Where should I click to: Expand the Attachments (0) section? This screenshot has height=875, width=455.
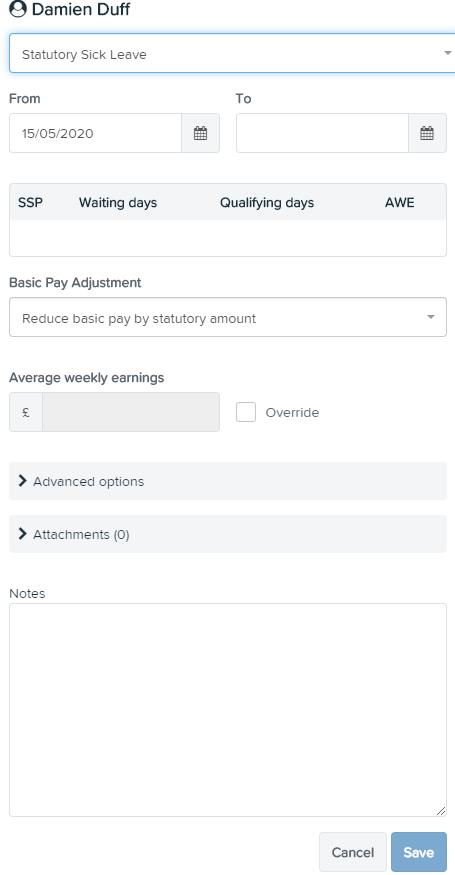(x=228, y=534)
